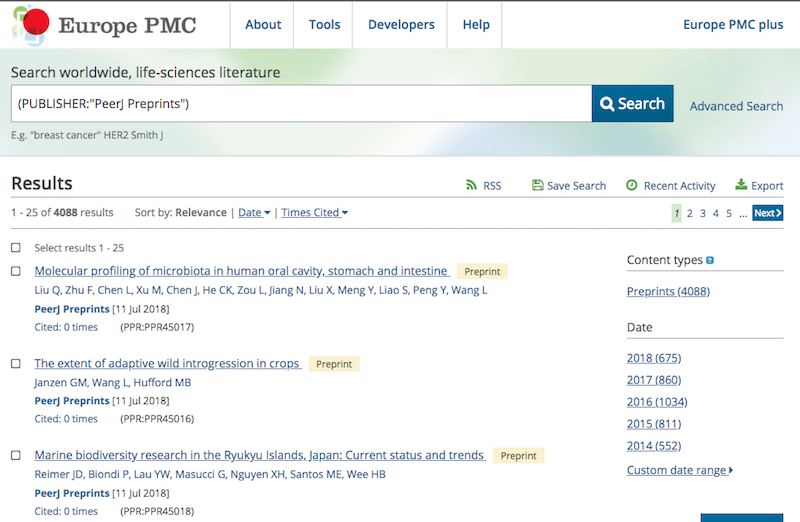Sort results by Relevance

(x=201, y=212)
